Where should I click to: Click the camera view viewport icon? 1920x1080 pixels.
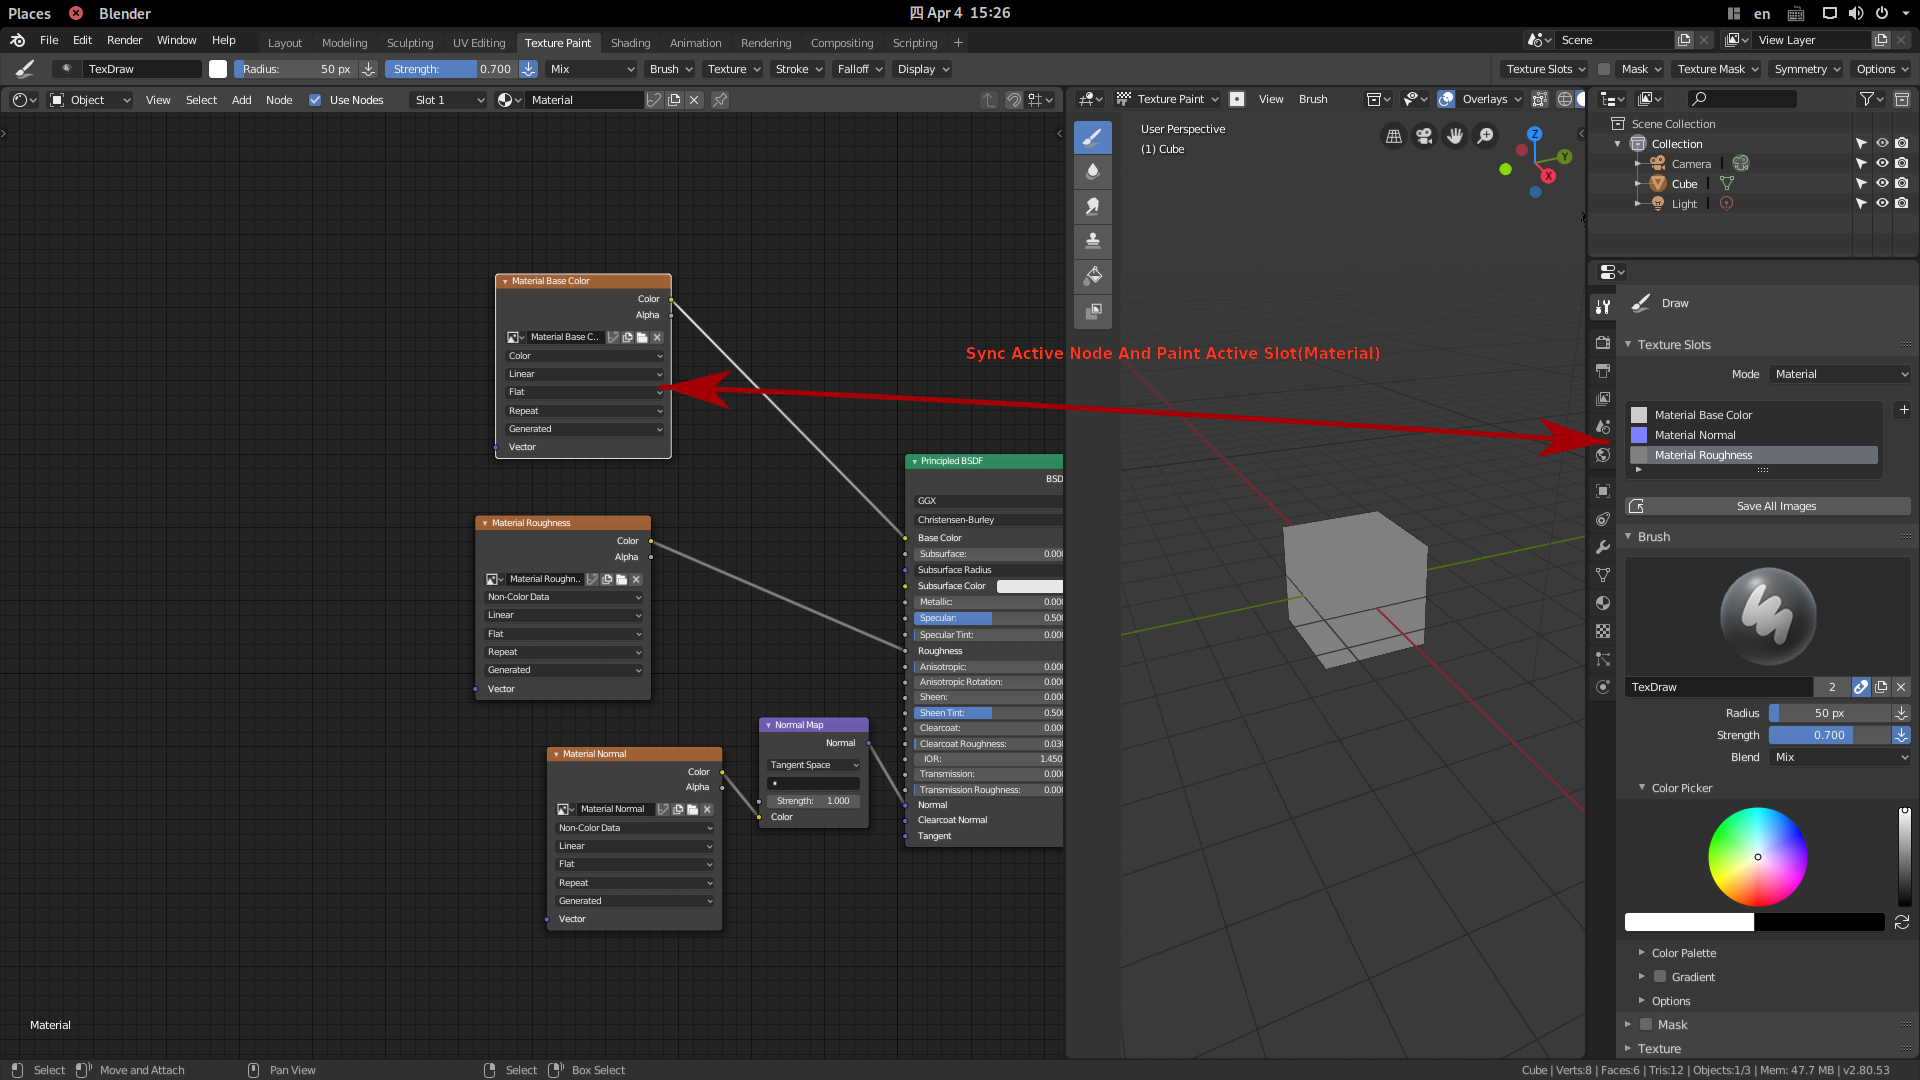(x=1424, y=136)
